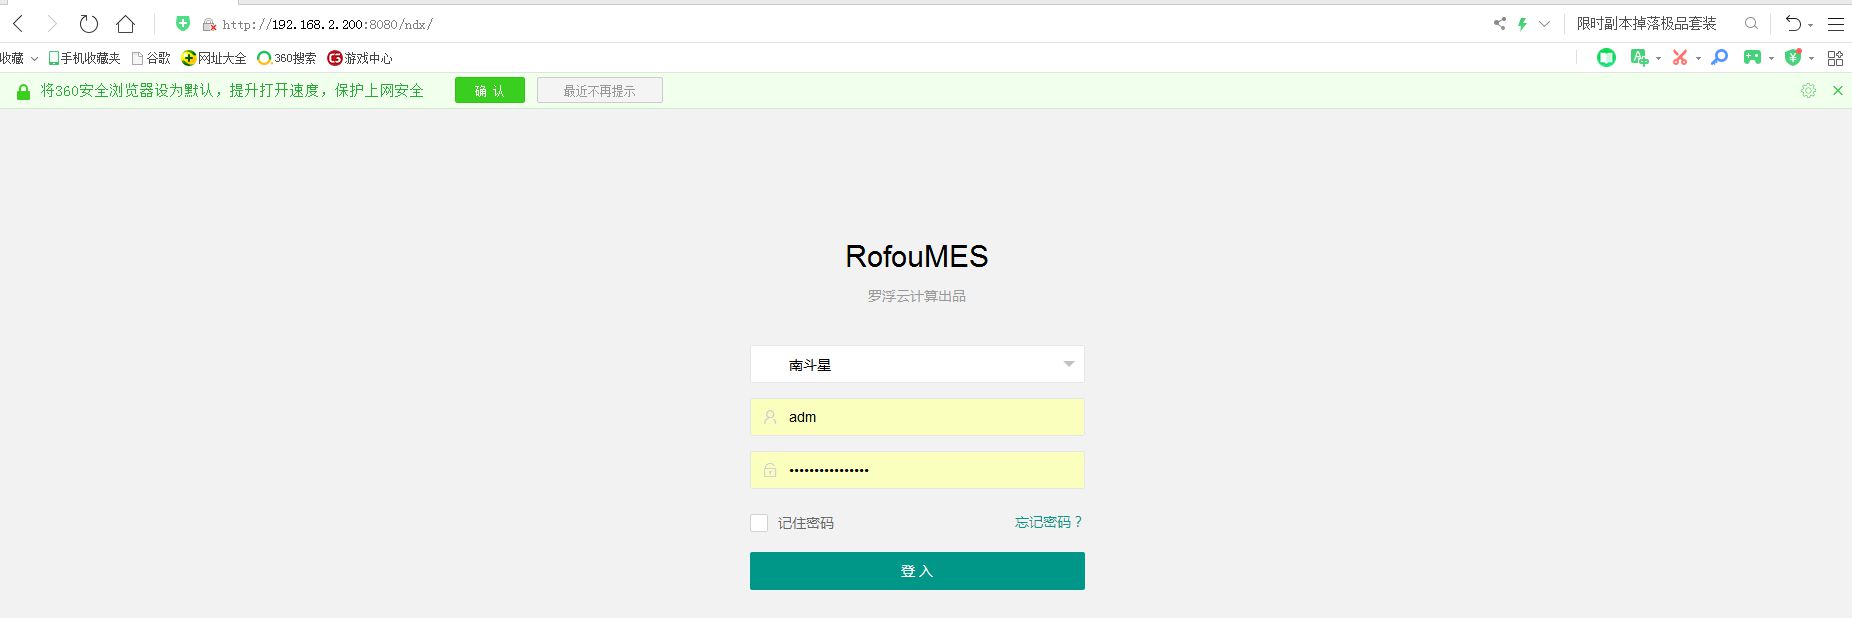Click the 忘记密码 forgot password link
Viewport: 1852px width, 618px height.
[1048, 522]
